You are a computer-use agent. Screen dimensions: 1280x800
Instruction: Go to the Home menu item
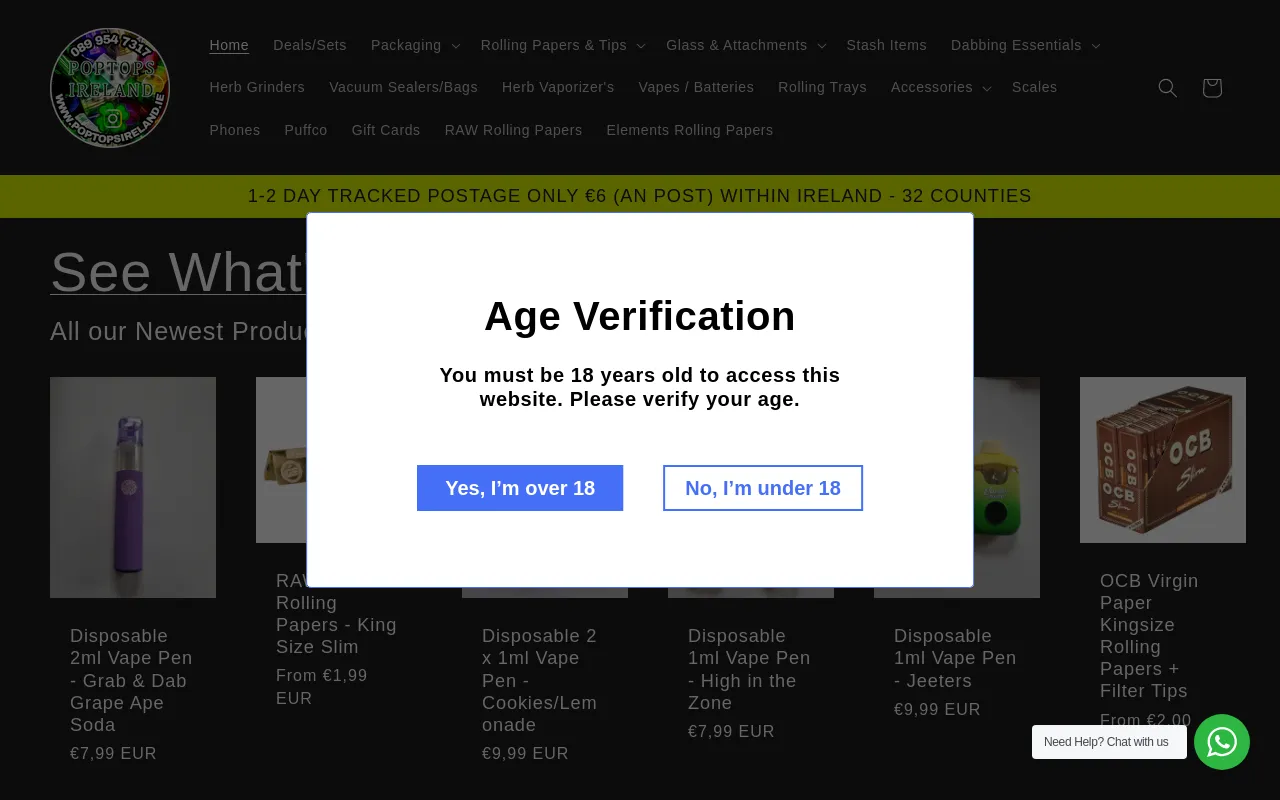click(229, 45)
